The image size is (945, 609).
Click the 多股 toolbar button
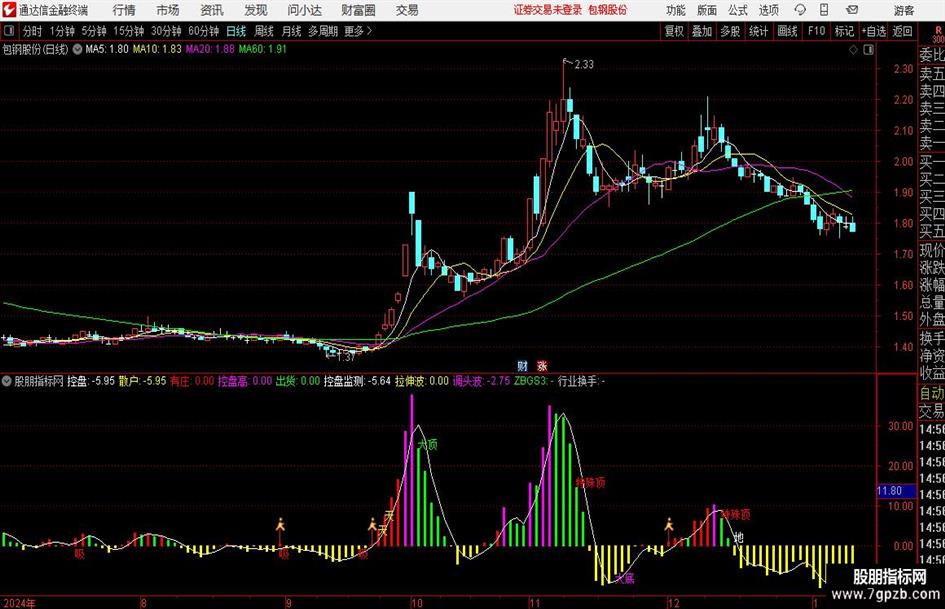point(730,31)
